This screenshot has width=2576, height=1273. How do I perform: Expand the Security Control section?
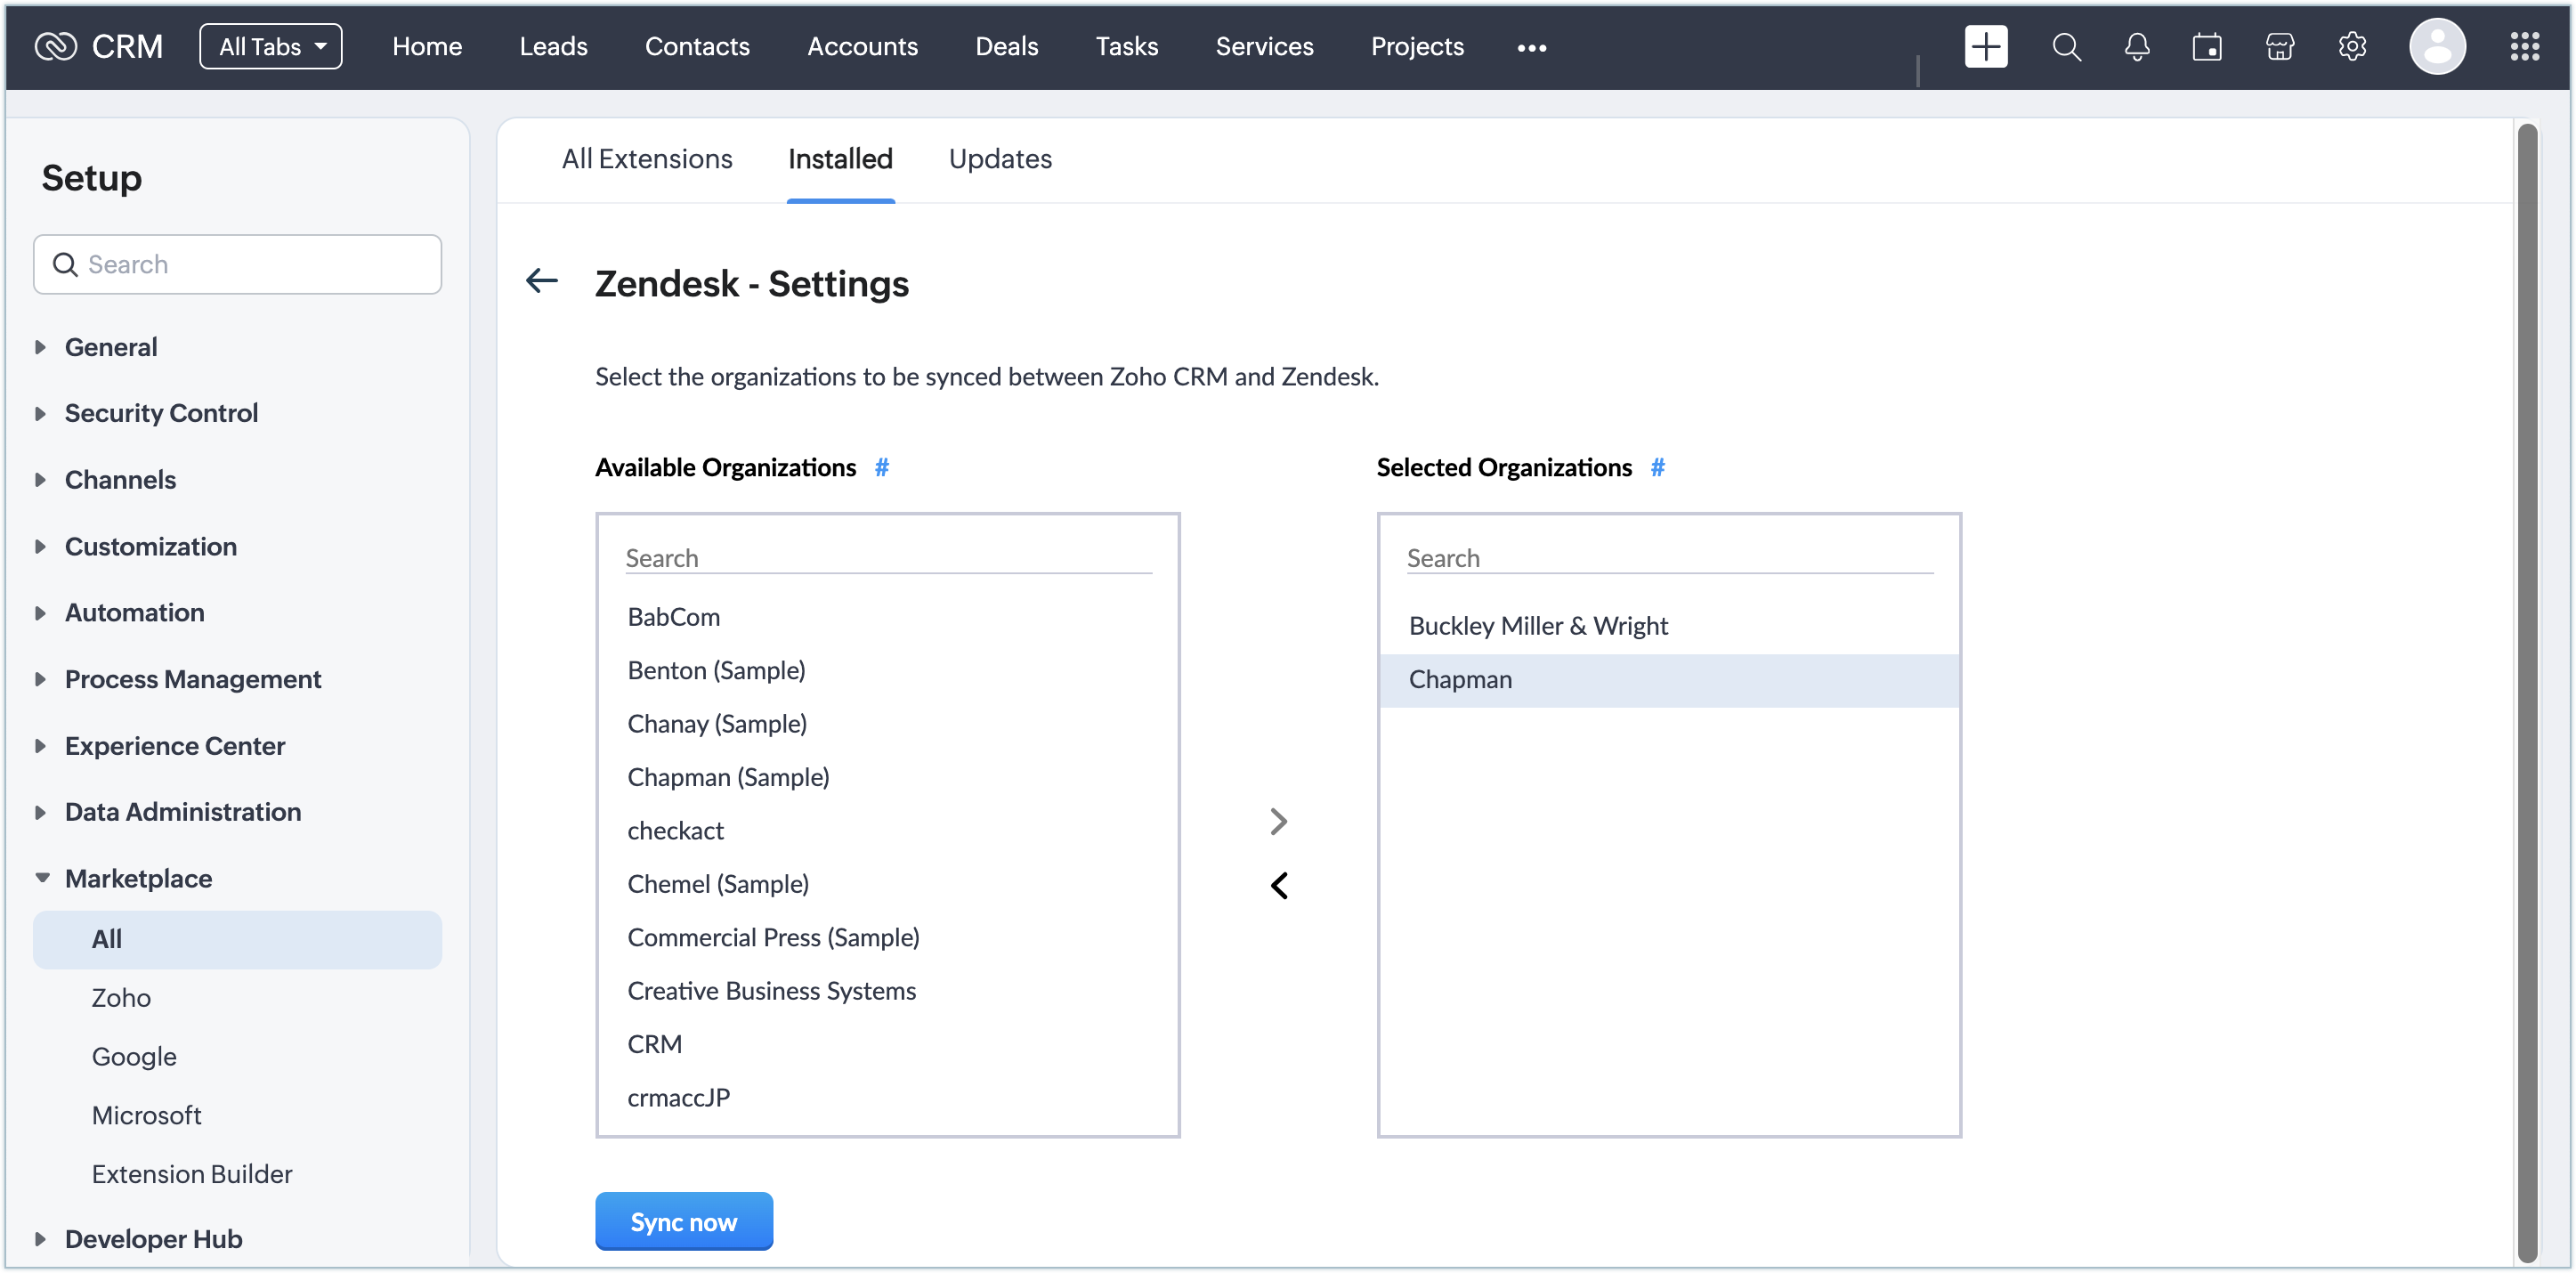[160, 413]
